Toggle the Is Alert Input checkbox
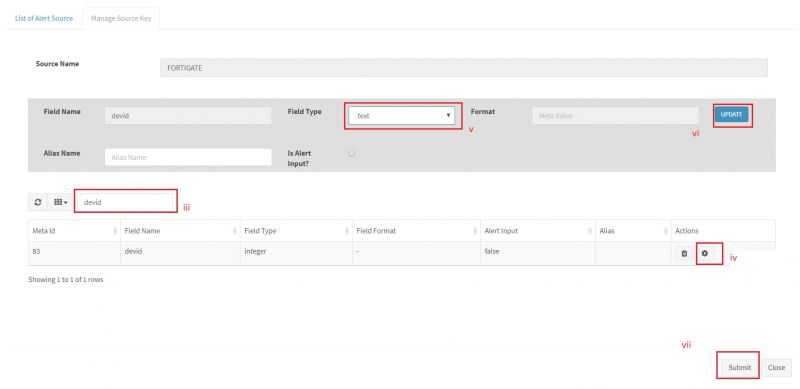 coord(352,153)
